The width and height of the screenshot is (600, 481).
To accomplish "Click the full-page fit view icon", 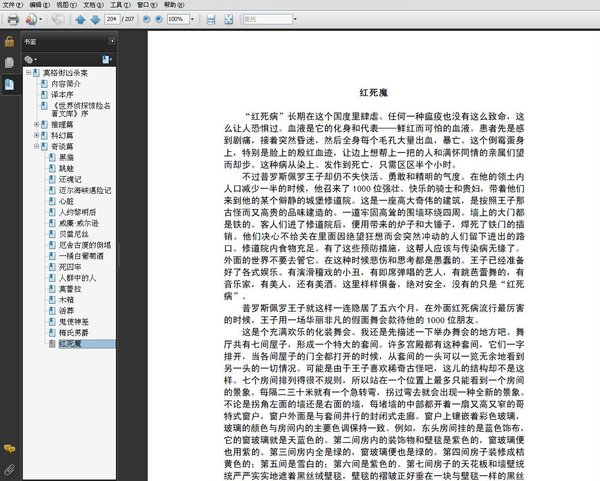I will [228, 19].
